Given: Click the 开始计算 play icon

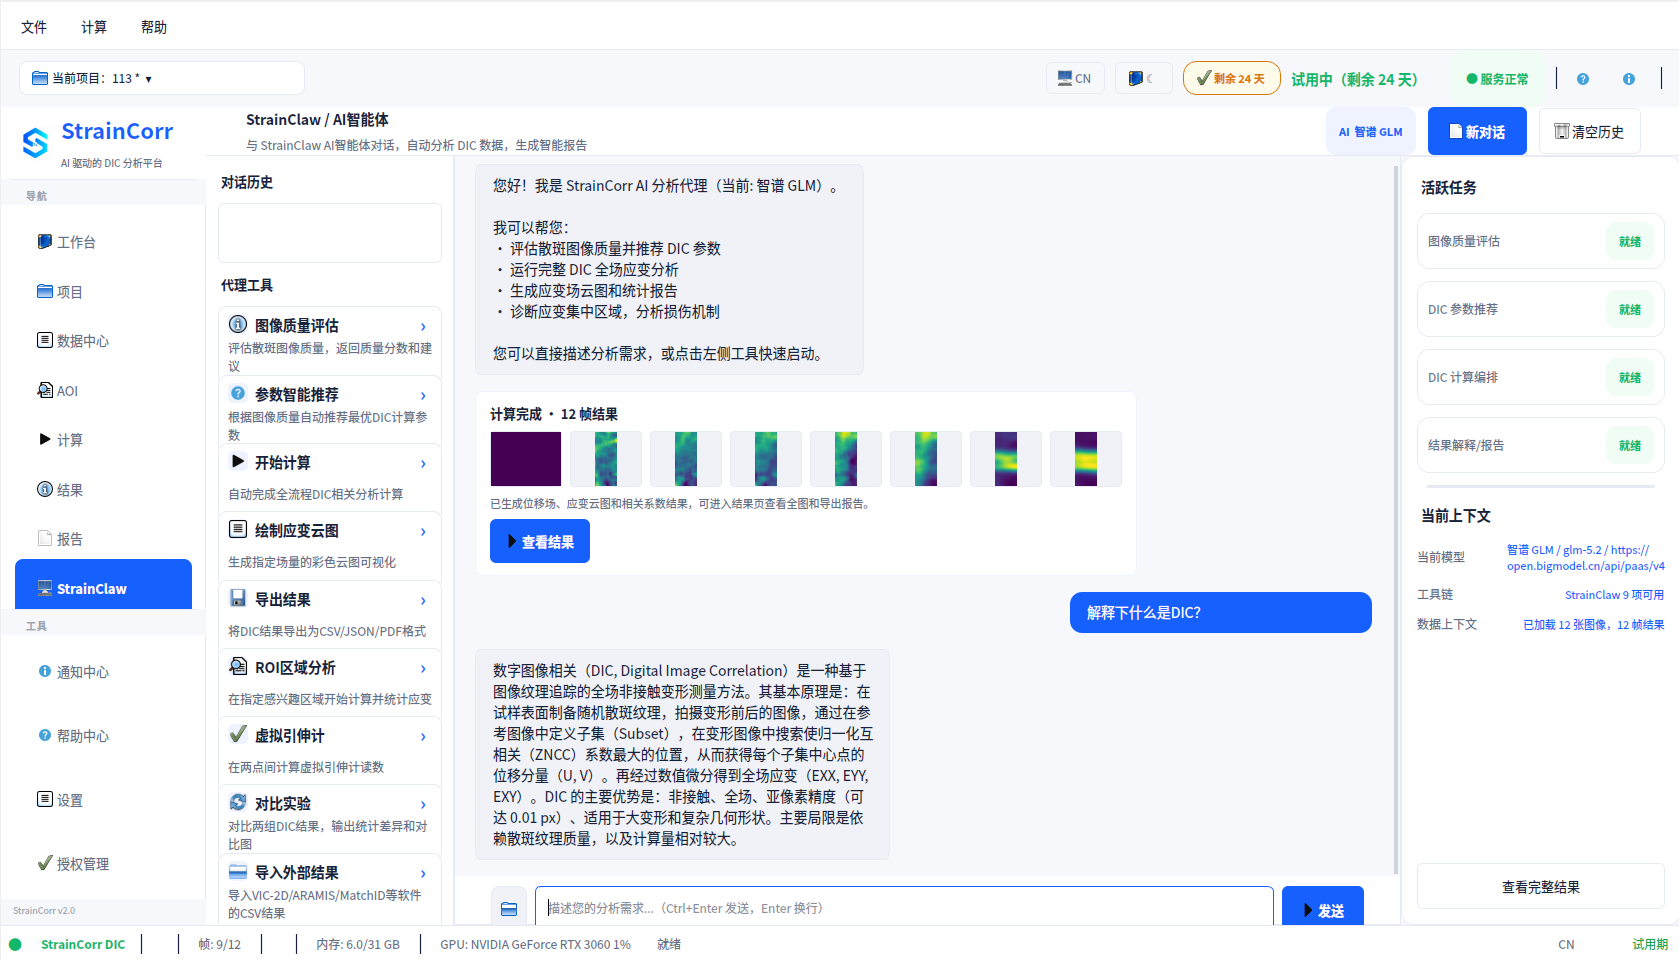Looking at the screenshot, I should 238,461.
